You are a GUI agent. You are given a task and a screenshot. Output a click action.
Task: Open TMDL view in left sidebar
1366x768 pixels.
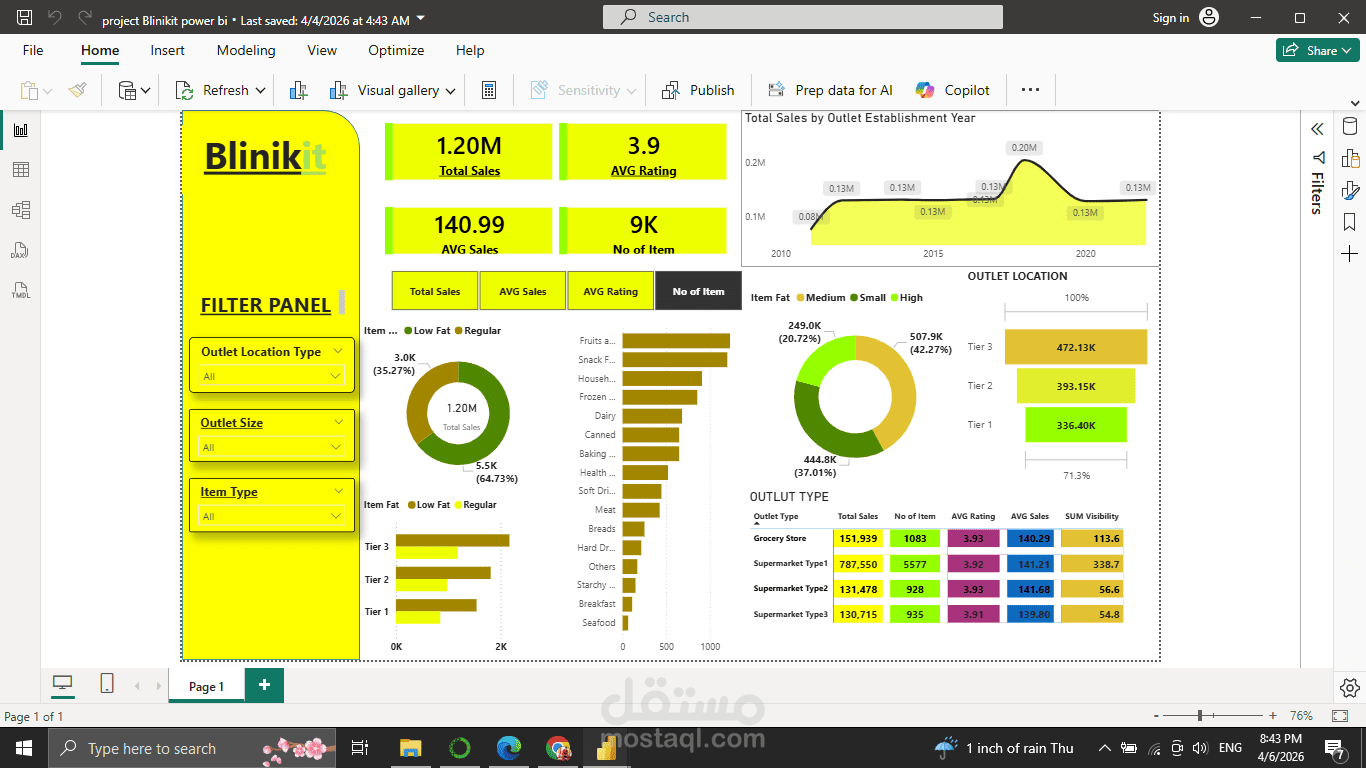click(x=20, y=291)
